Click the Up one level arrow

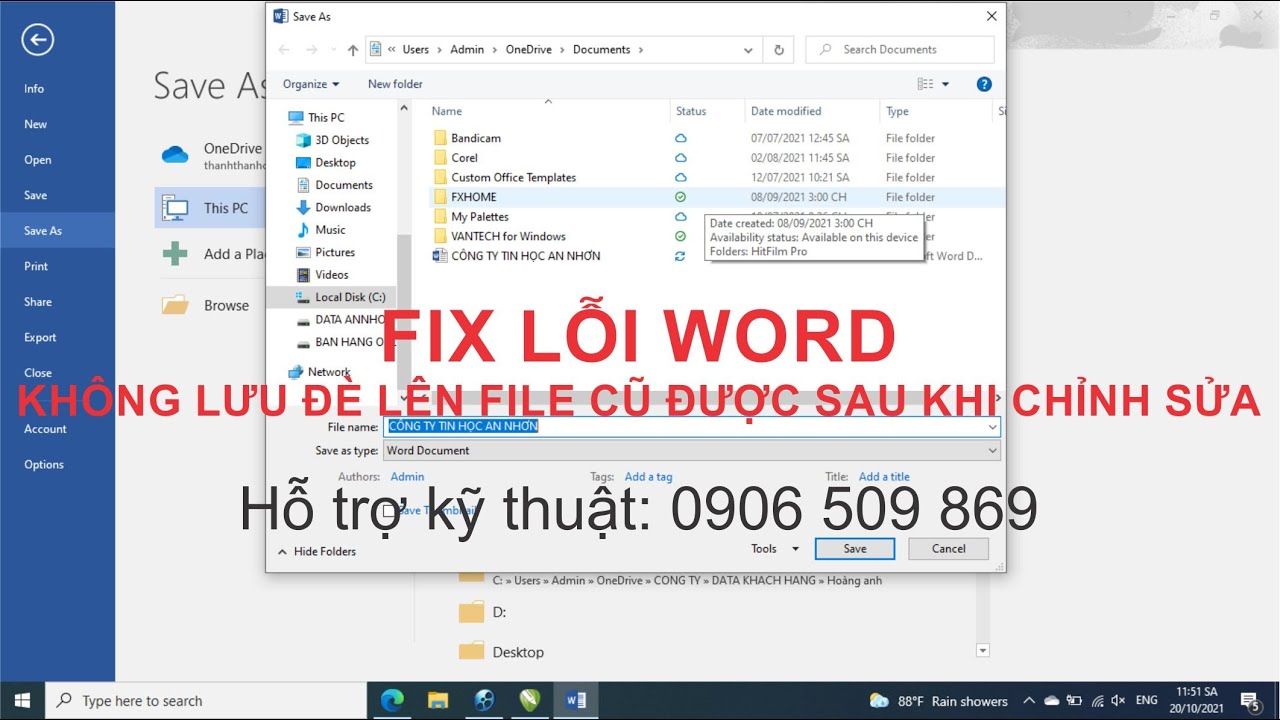tap(352, 49)
